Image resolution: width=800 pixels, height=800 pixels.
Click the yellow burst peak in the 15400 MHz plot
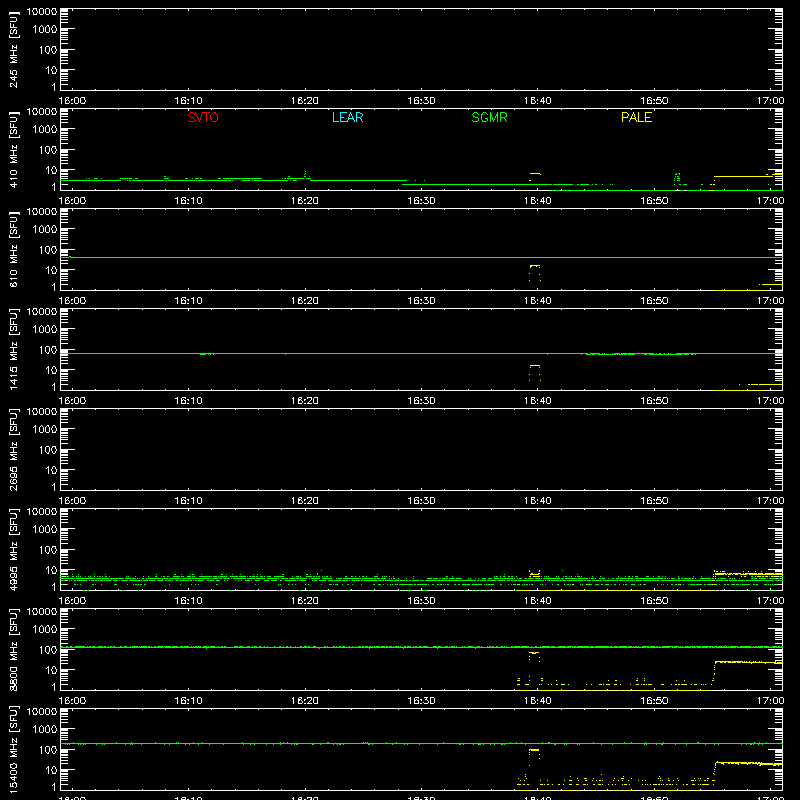534,750
